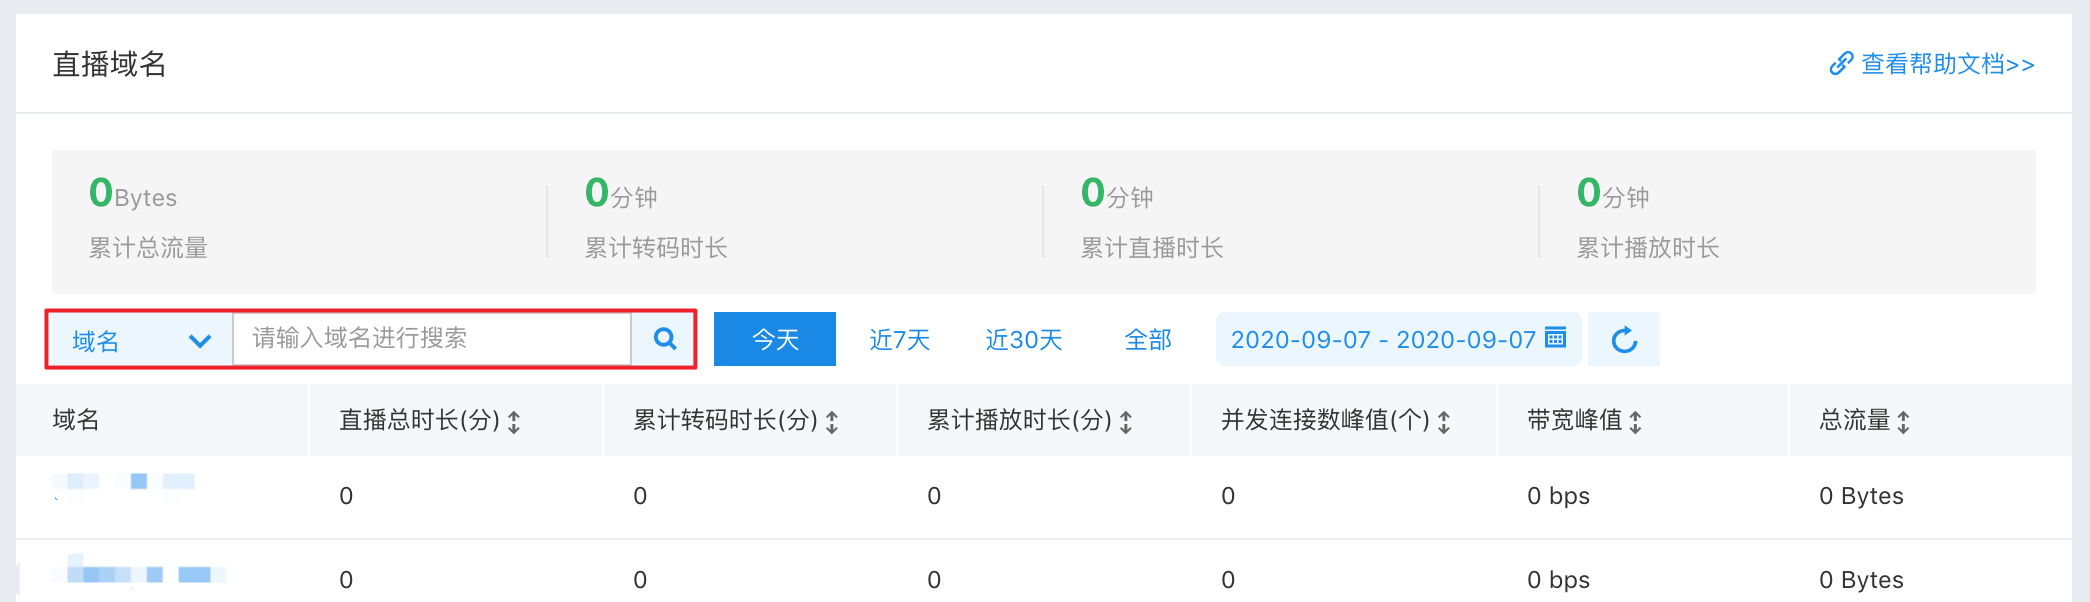Image resolution: width=2090 pixels, height=602 pixels.
Task: Open the first blurred domain name link
Action: tap(124, 484)
